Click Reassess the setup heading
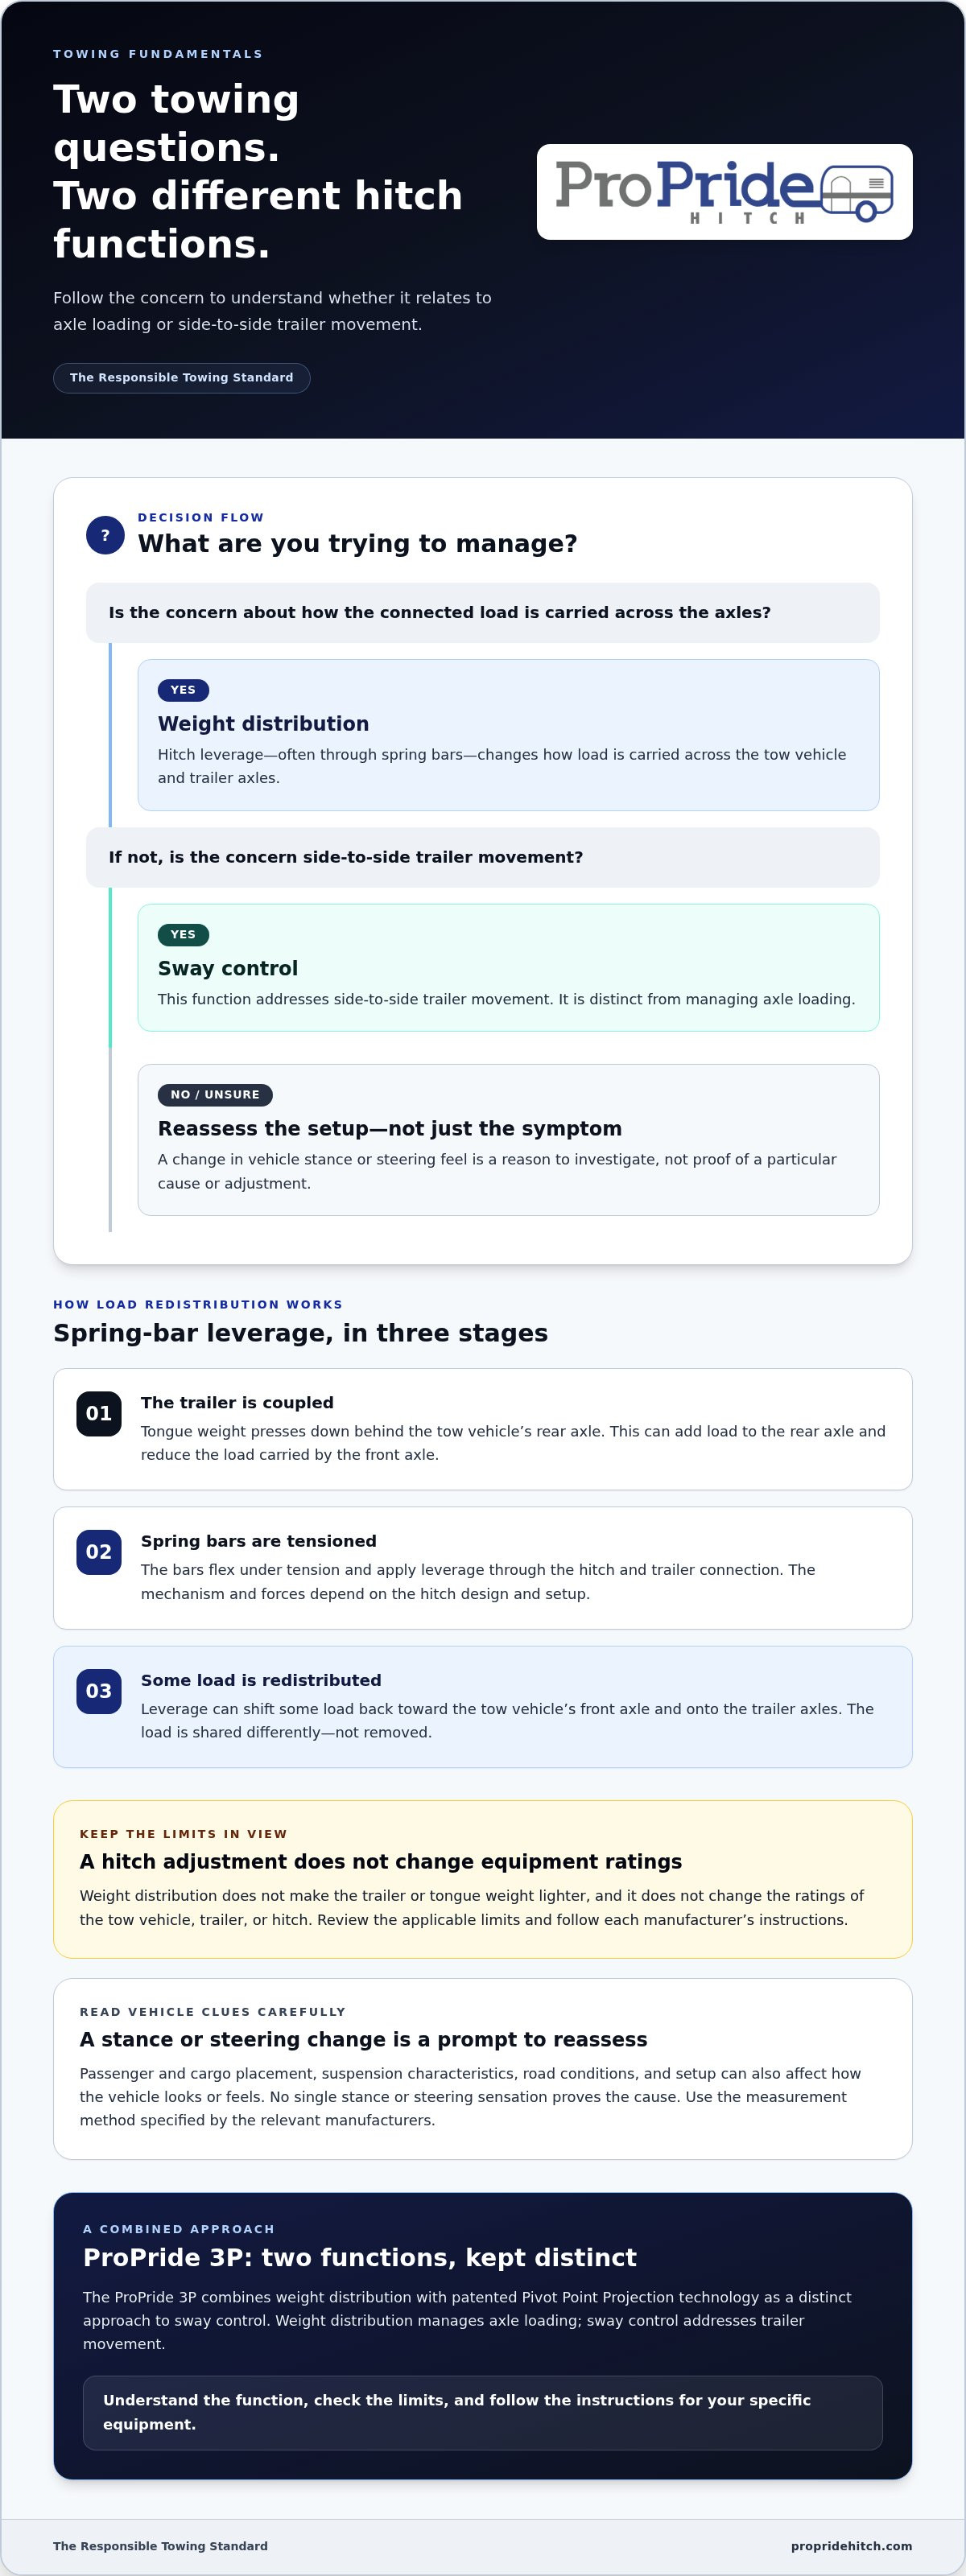 [x=390, y=1128]
